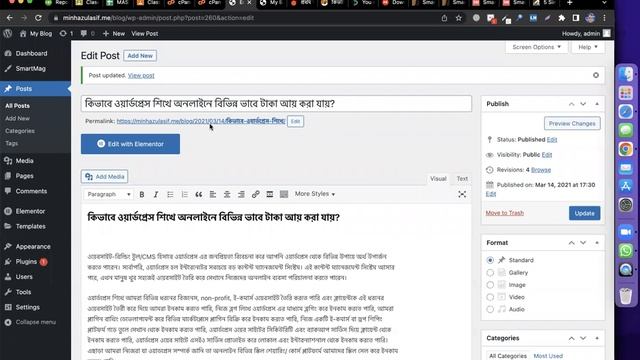Viewport: 640px width, 360px height.
Task: Click the browser address bar
Action: [245, 18]
